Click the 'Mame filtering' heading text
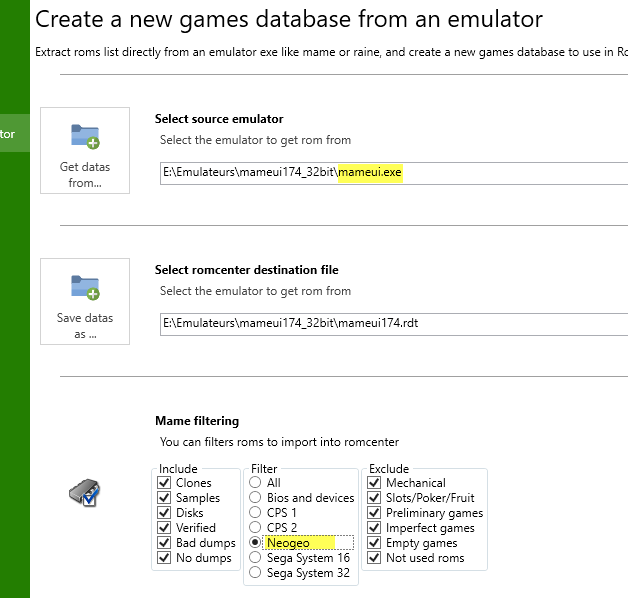Viewport: 628px width, 598px height. coord(197,421)
